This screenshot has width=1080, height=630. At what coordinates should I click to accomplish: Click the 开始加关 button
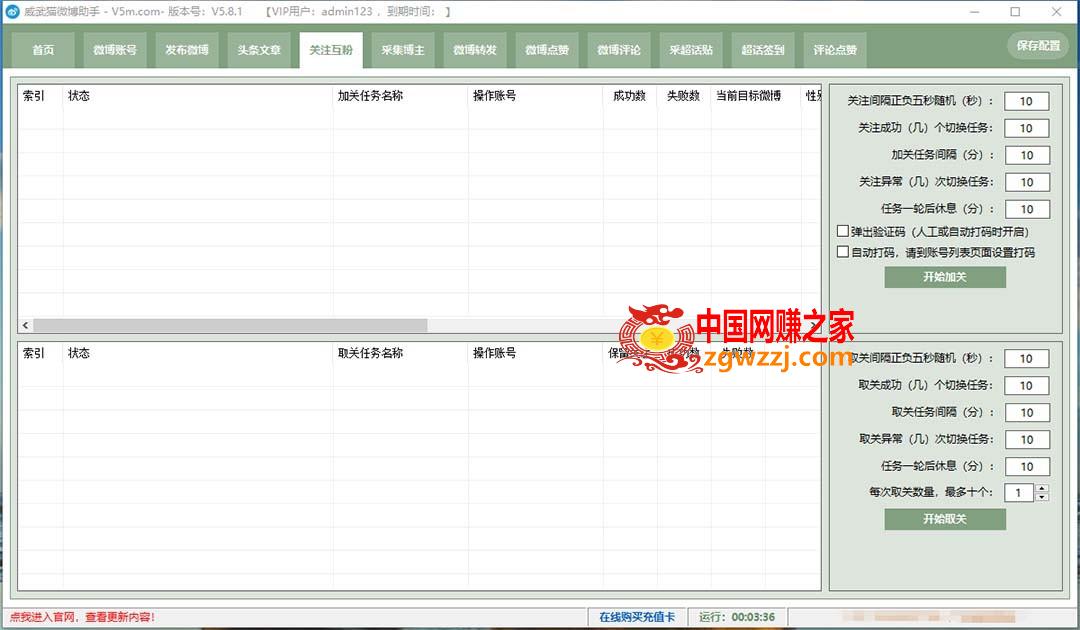pos(945,277)
